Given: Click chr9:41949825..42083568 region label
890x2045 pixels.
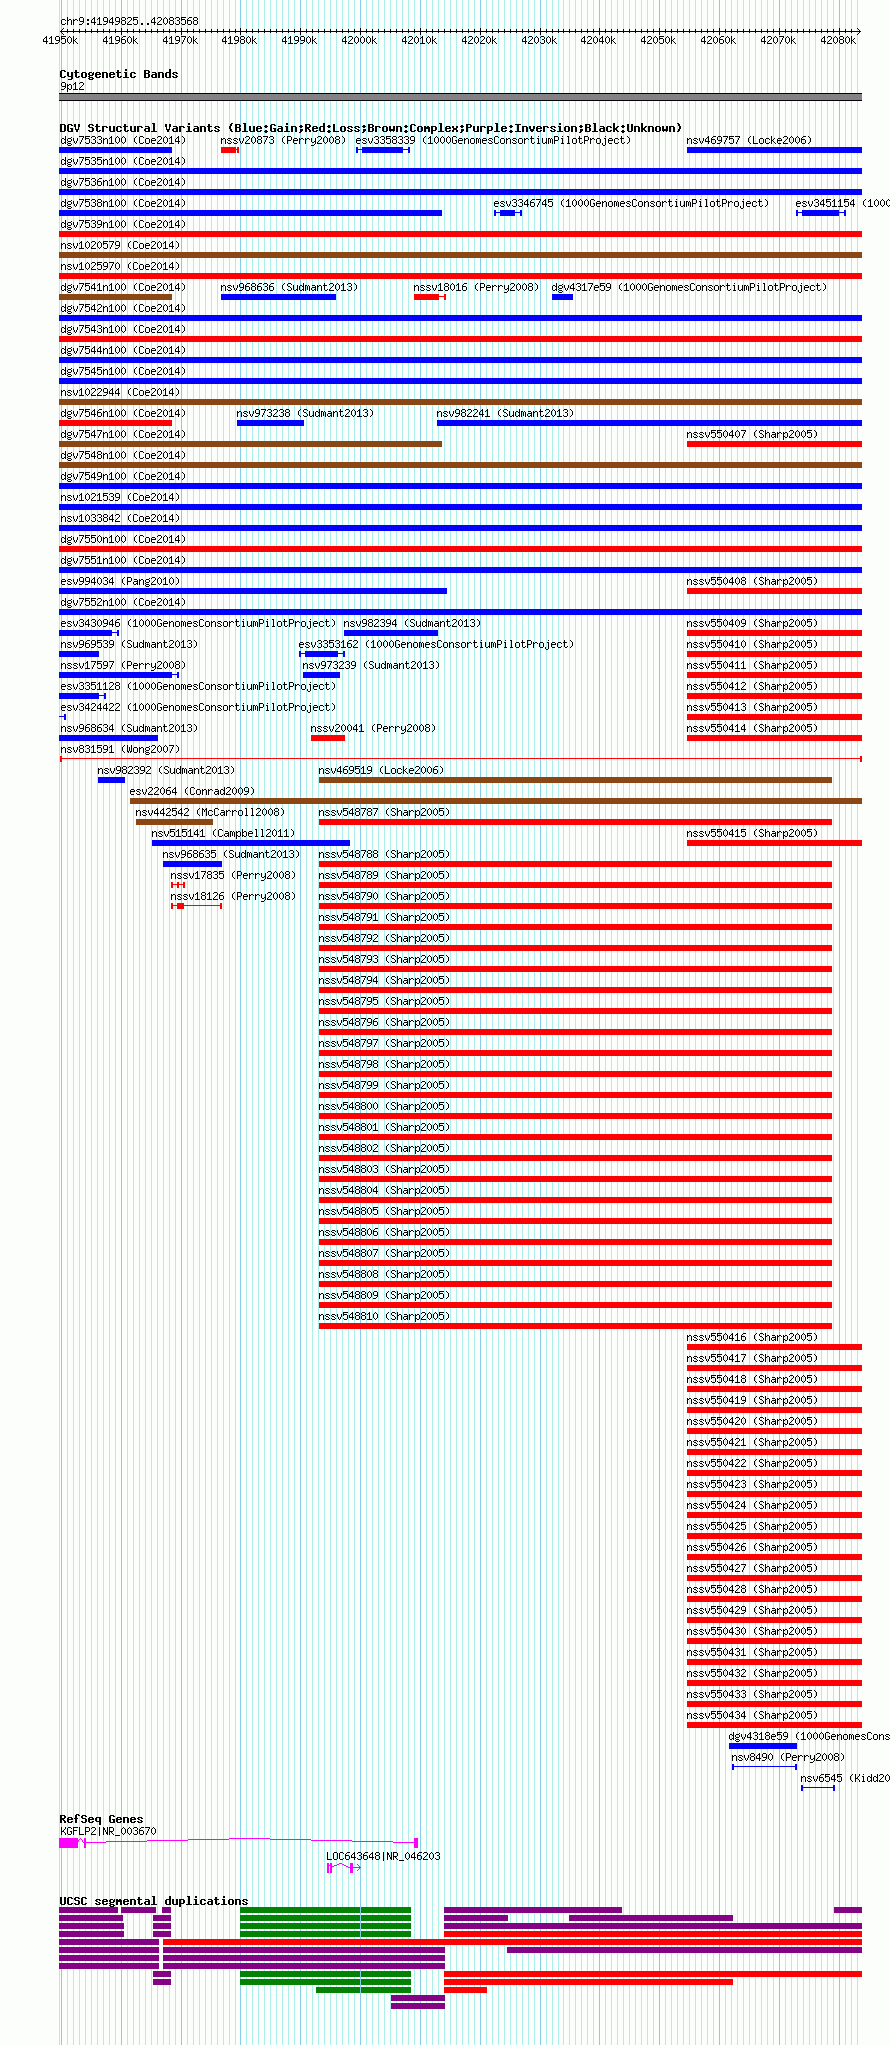Looking at the screenshot, I should [x=129, y=21].
